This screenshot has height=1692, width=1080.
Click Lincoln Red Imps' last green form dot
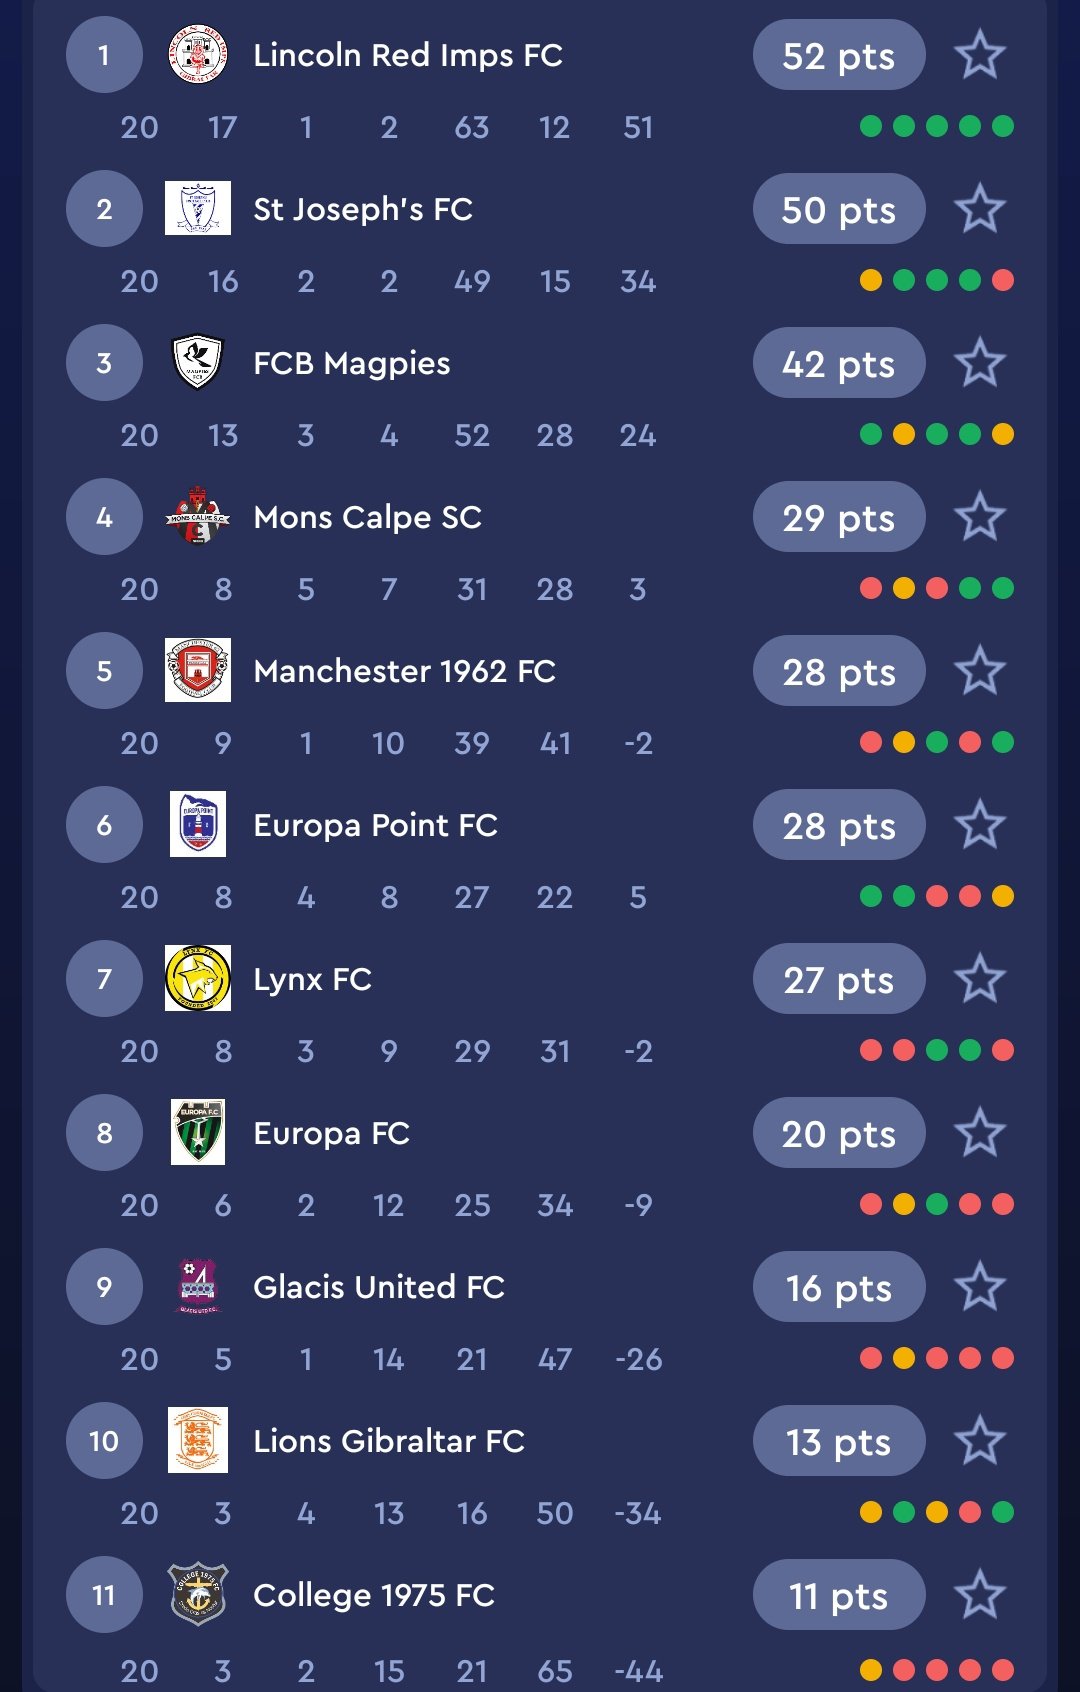pyautogui.click(x=1003, y=126)
